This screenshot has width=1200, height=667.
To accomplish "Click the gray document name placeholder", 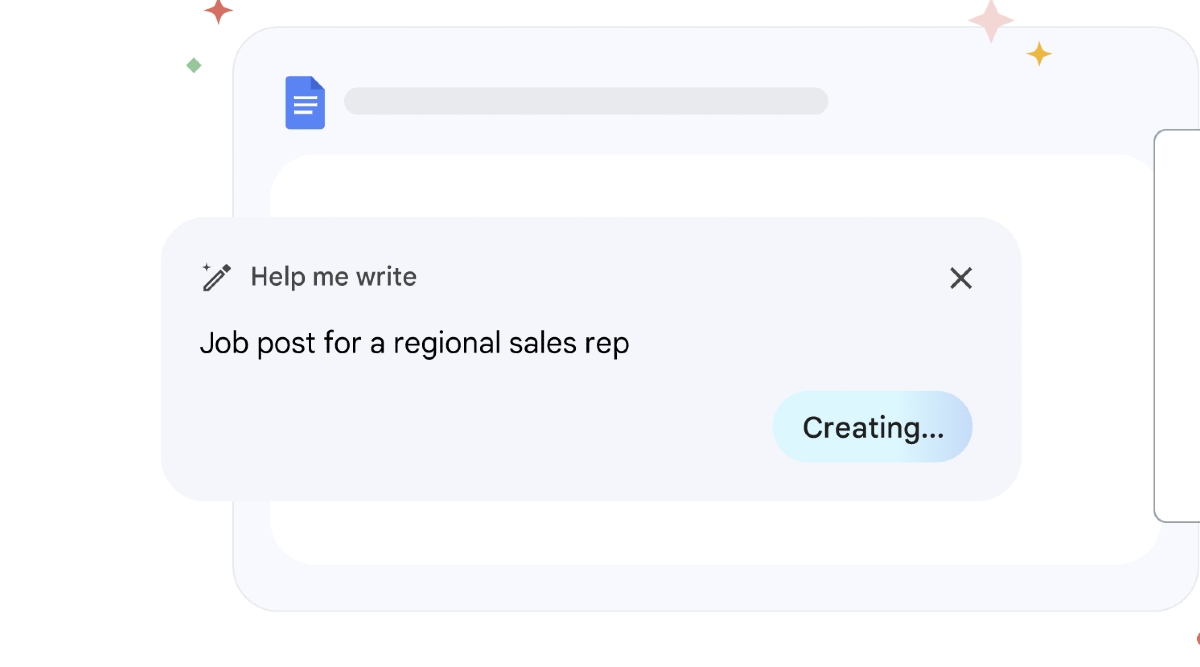I will coord(586,100).
